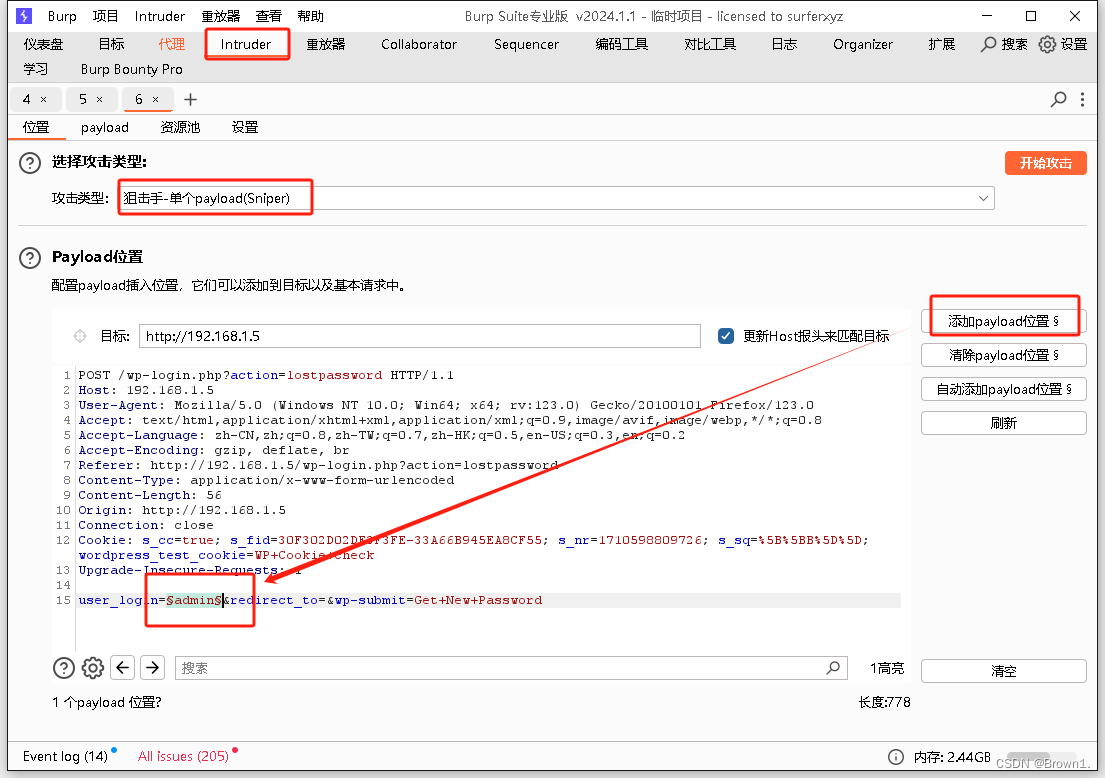Screen dimensions: 1105x778
Task: Open All issues (205) in status bar
Action: (x=183, y=756)
